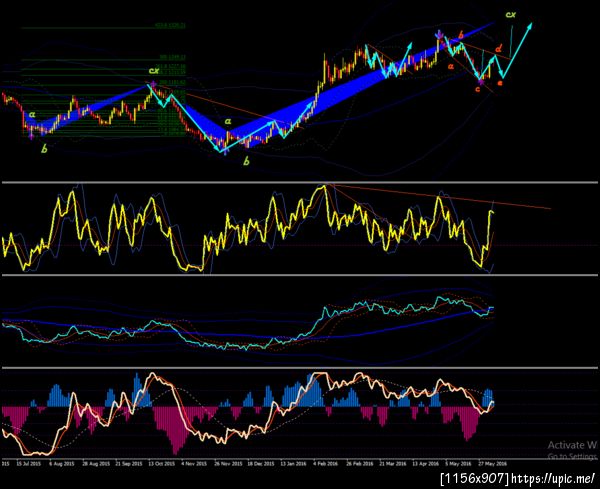Select green 'a' label above December 2015 candles
600x489 pixels.
tap(228, 121)
